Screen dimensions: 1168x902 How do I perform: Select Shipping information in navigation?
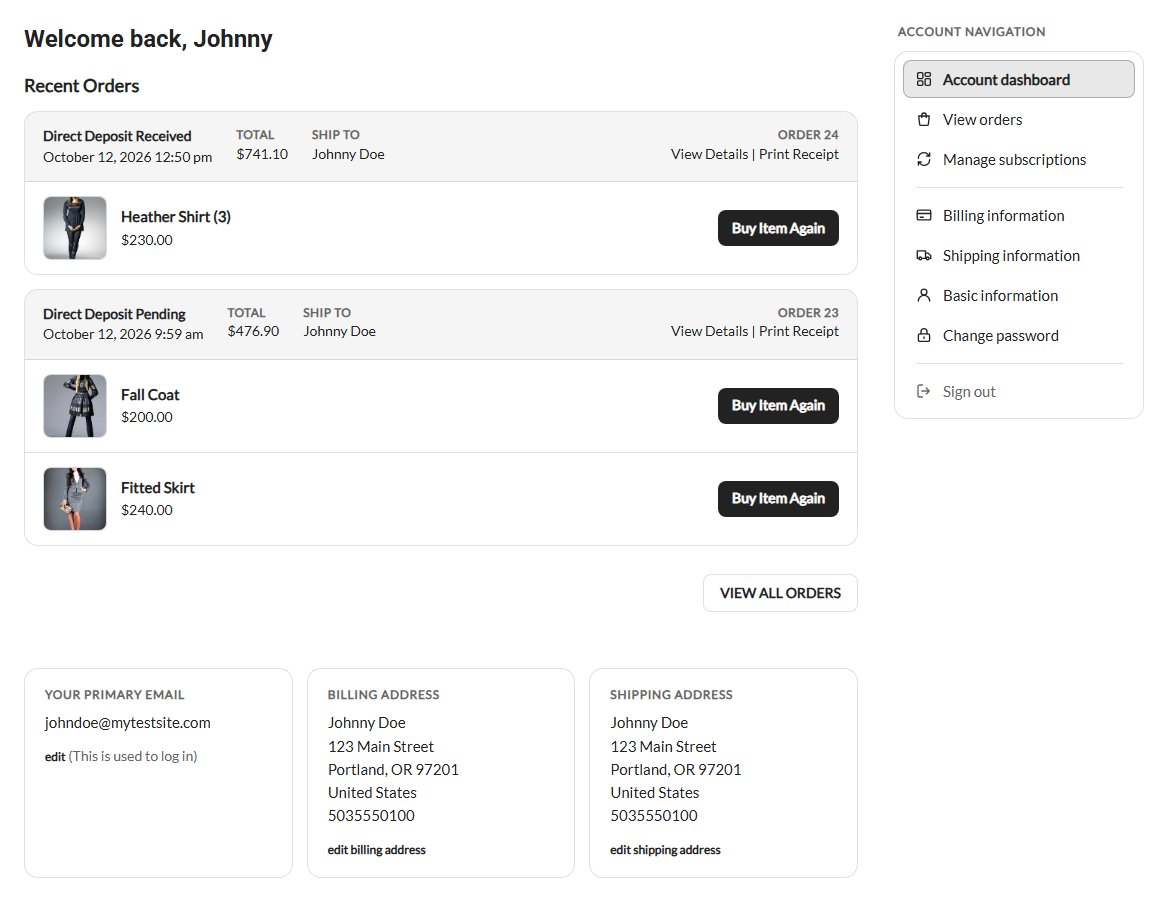click(1018, 255)
